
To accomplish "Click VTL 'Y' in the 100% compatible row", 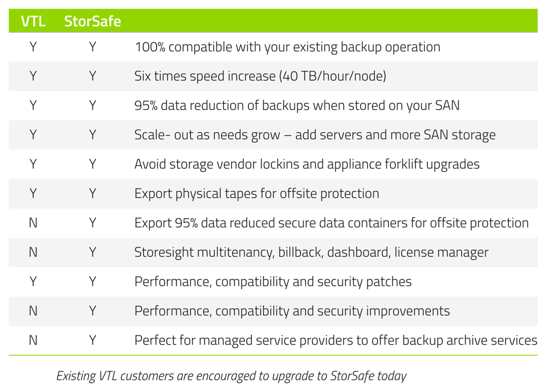I will tap(33, 47).
